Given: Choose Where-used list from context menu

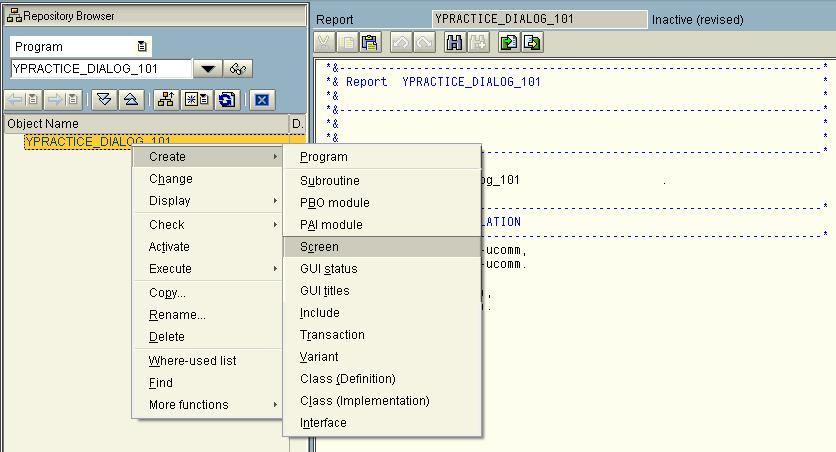Looking at the screenshot, I should pos(192,361).
